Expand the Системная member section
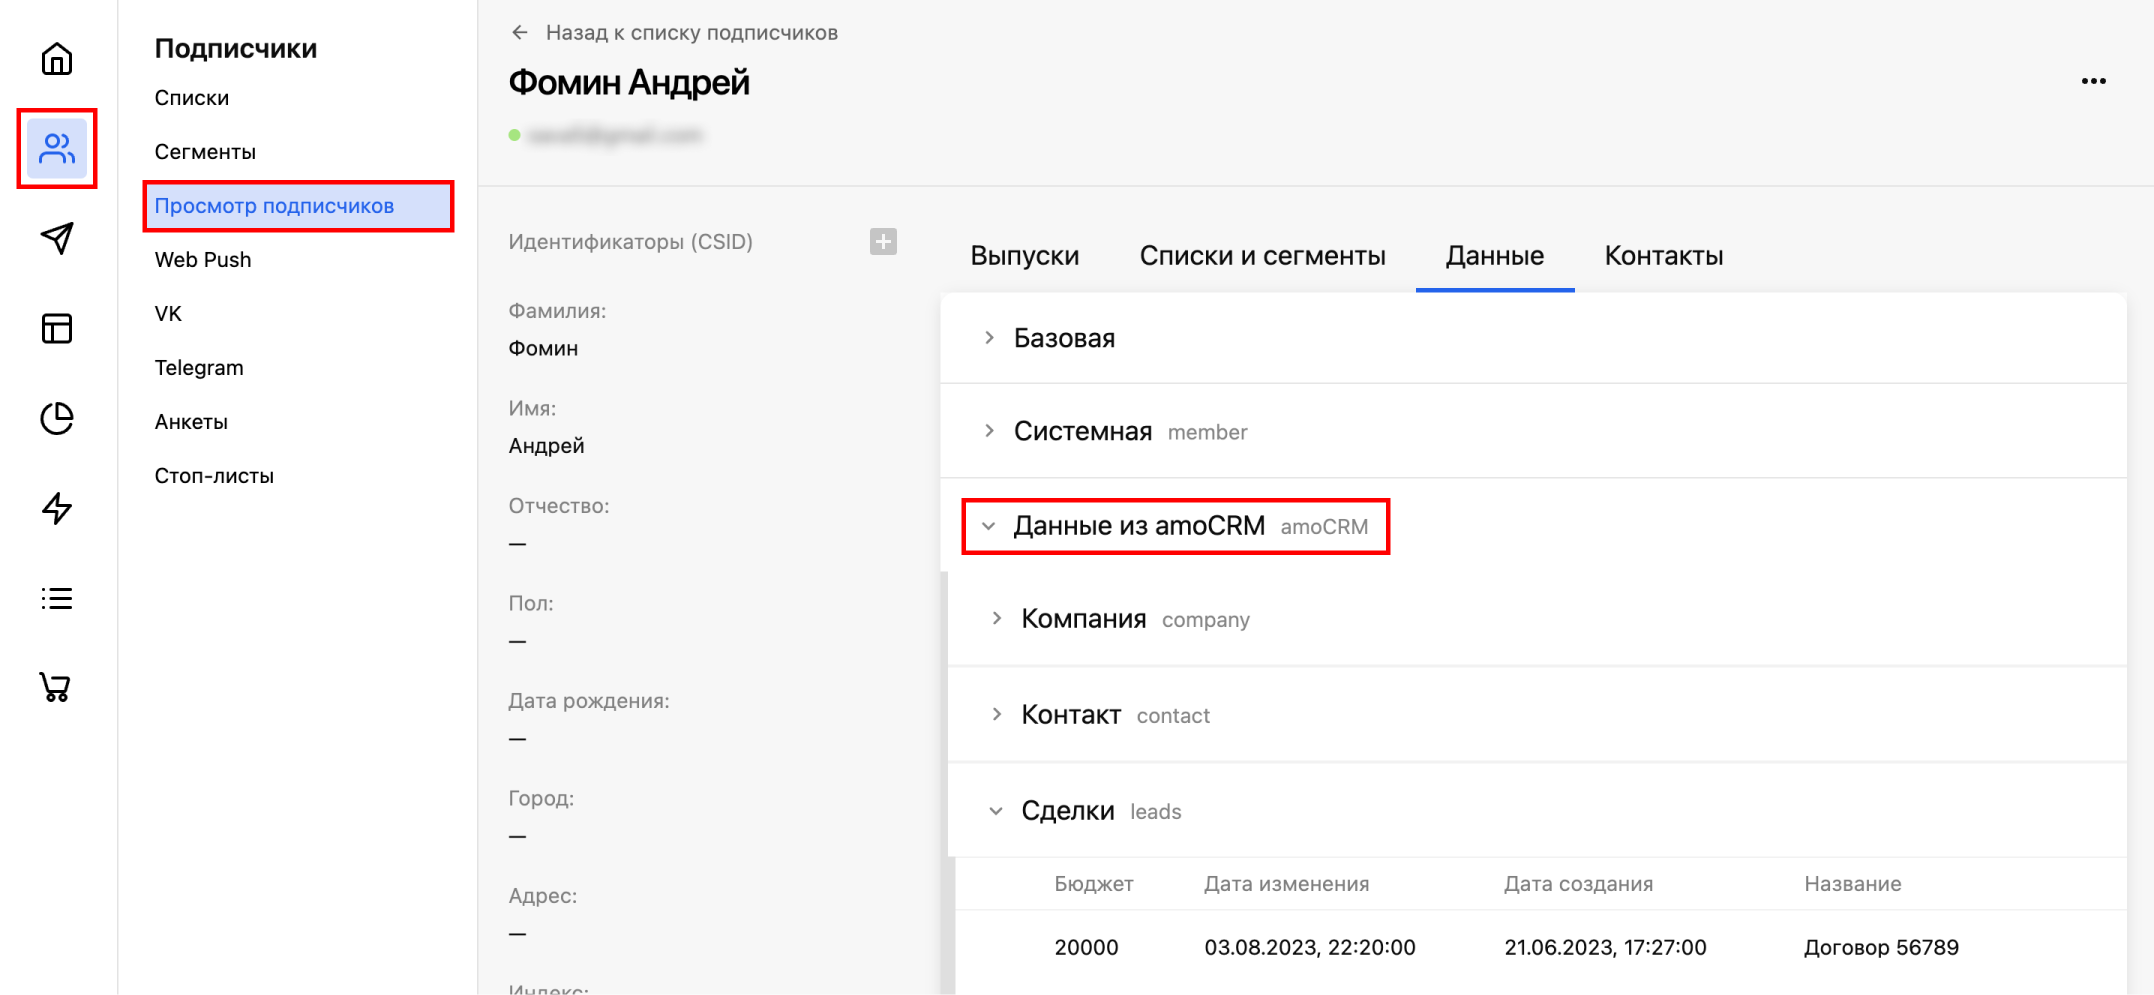Image resolution: width=2154 pixels, height=995 pixels. [1082, 431]
